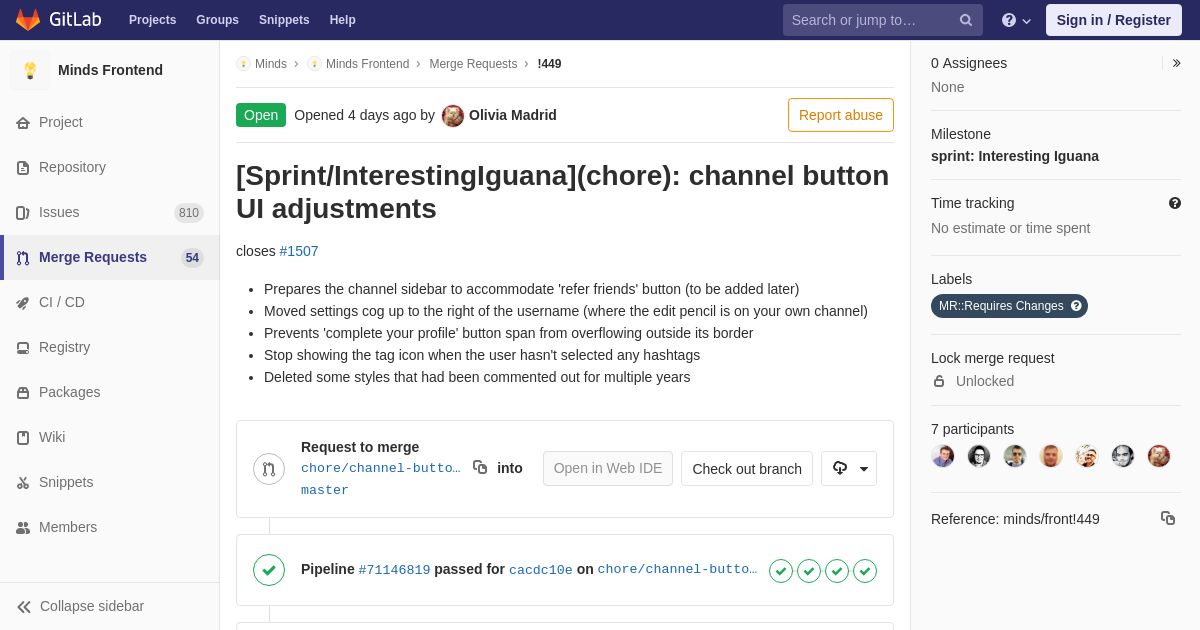The height and width of the screenshot is (630, 1200).
Task: Open commit cacdc10e link
Action: [541, 570]
